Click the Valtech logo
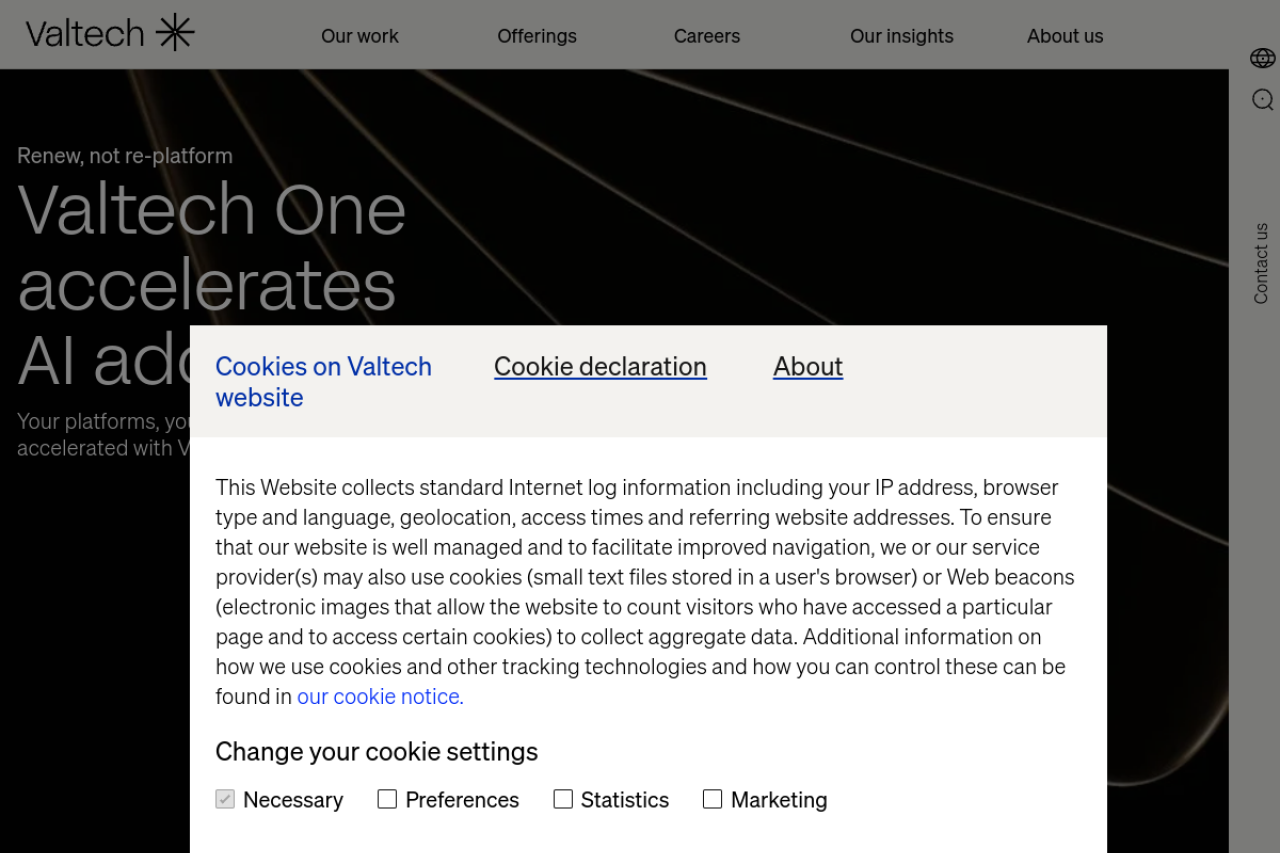This screenshot has width=1280, height=853. tap(110, 34)
